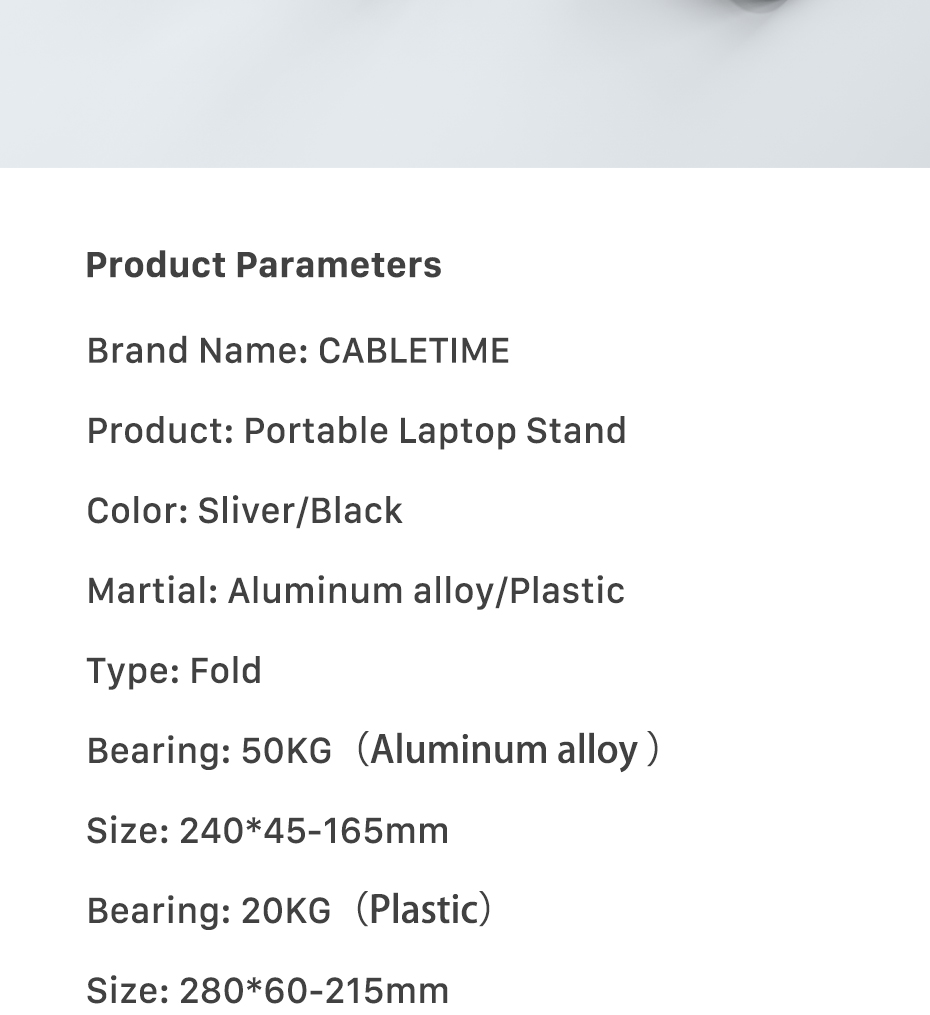Screen dimensions: 930x1015
Task: Click the word Fold
Action: coord(226,671)
